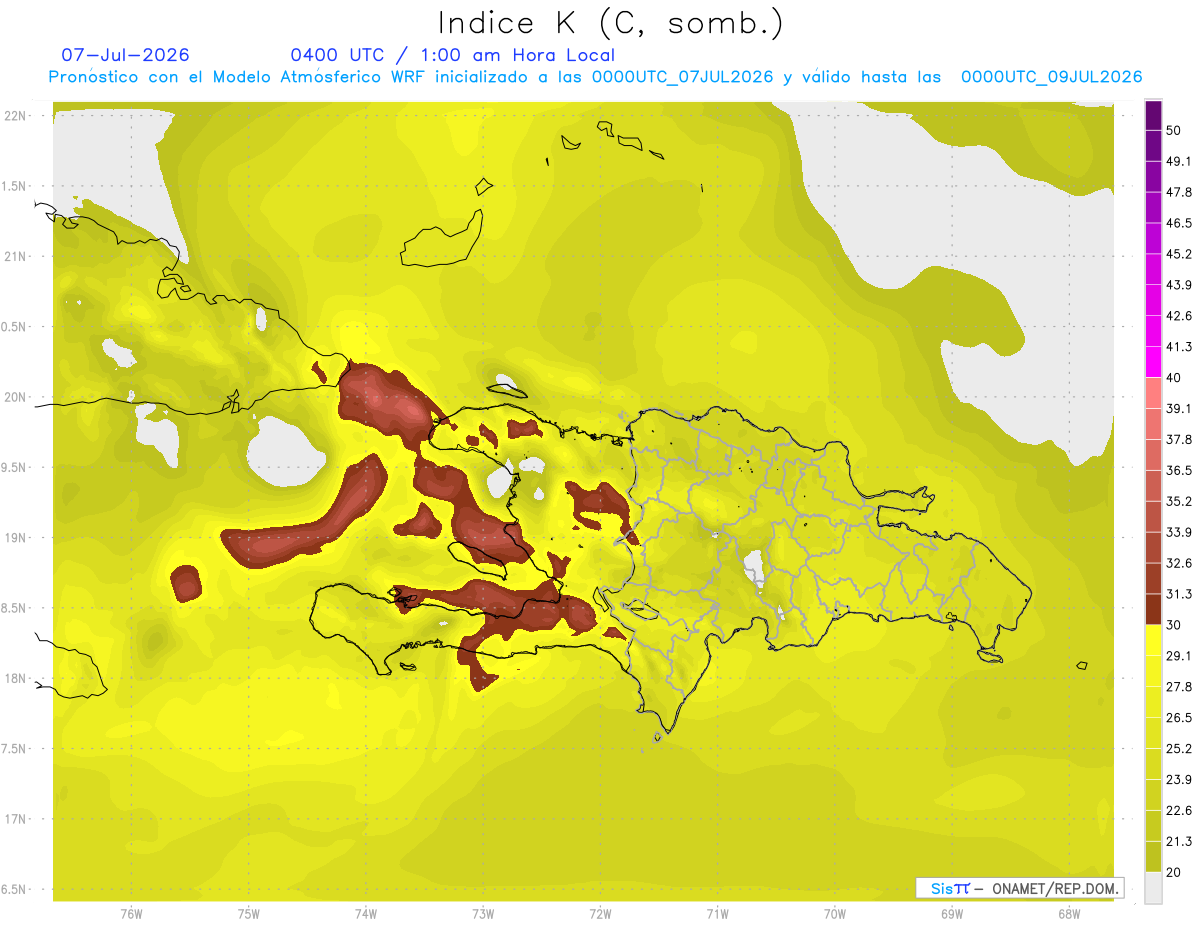Pick the gray swatch below 20 on the scale
This screenshot has height=927, width=1200.
[1153, 887]
